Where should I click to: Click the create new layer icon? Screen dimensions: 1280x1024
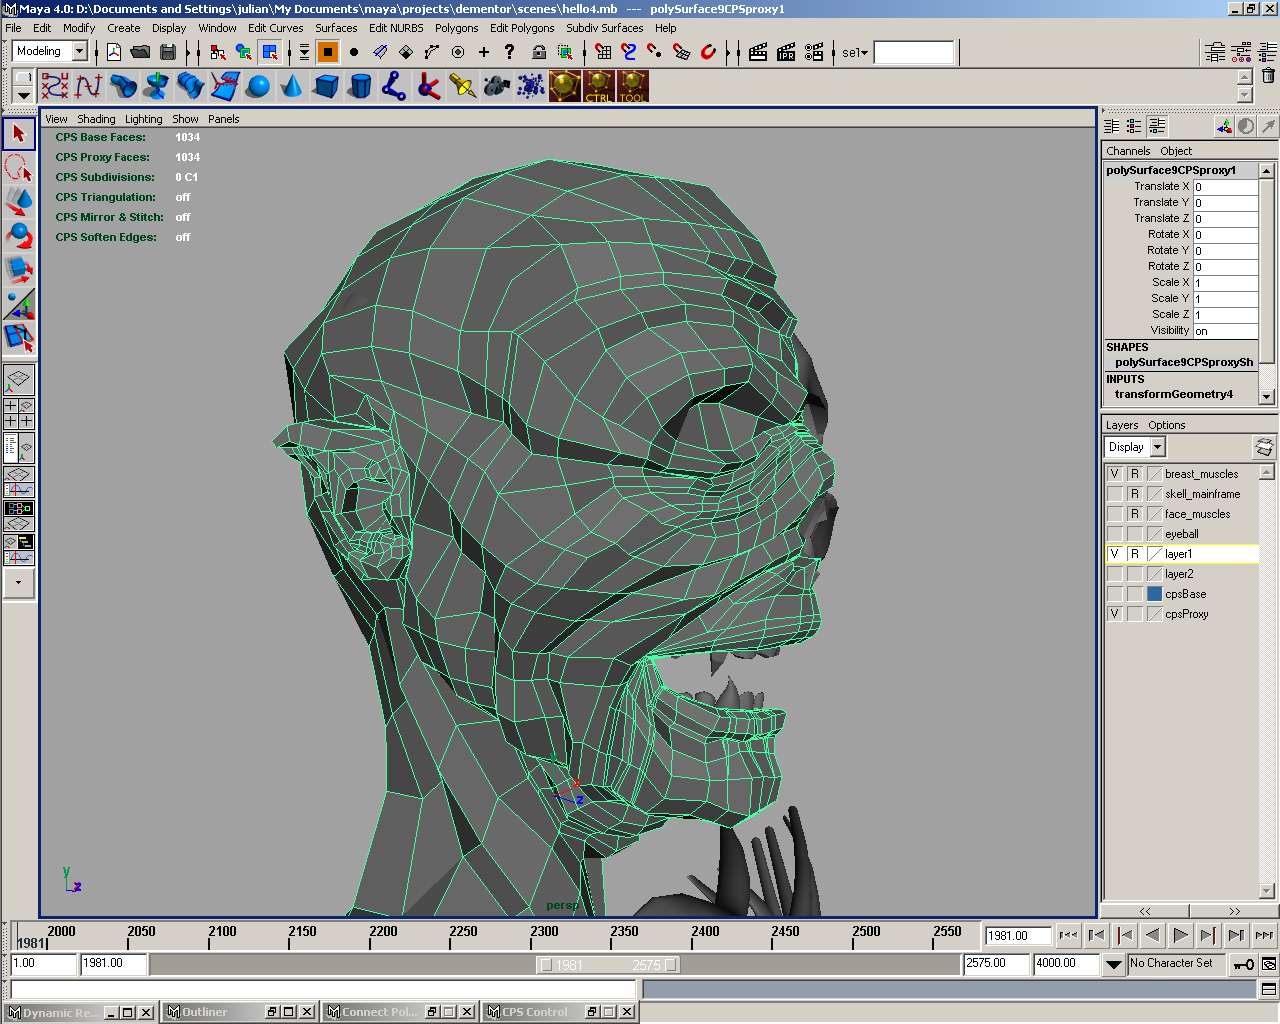[1264, 447]
